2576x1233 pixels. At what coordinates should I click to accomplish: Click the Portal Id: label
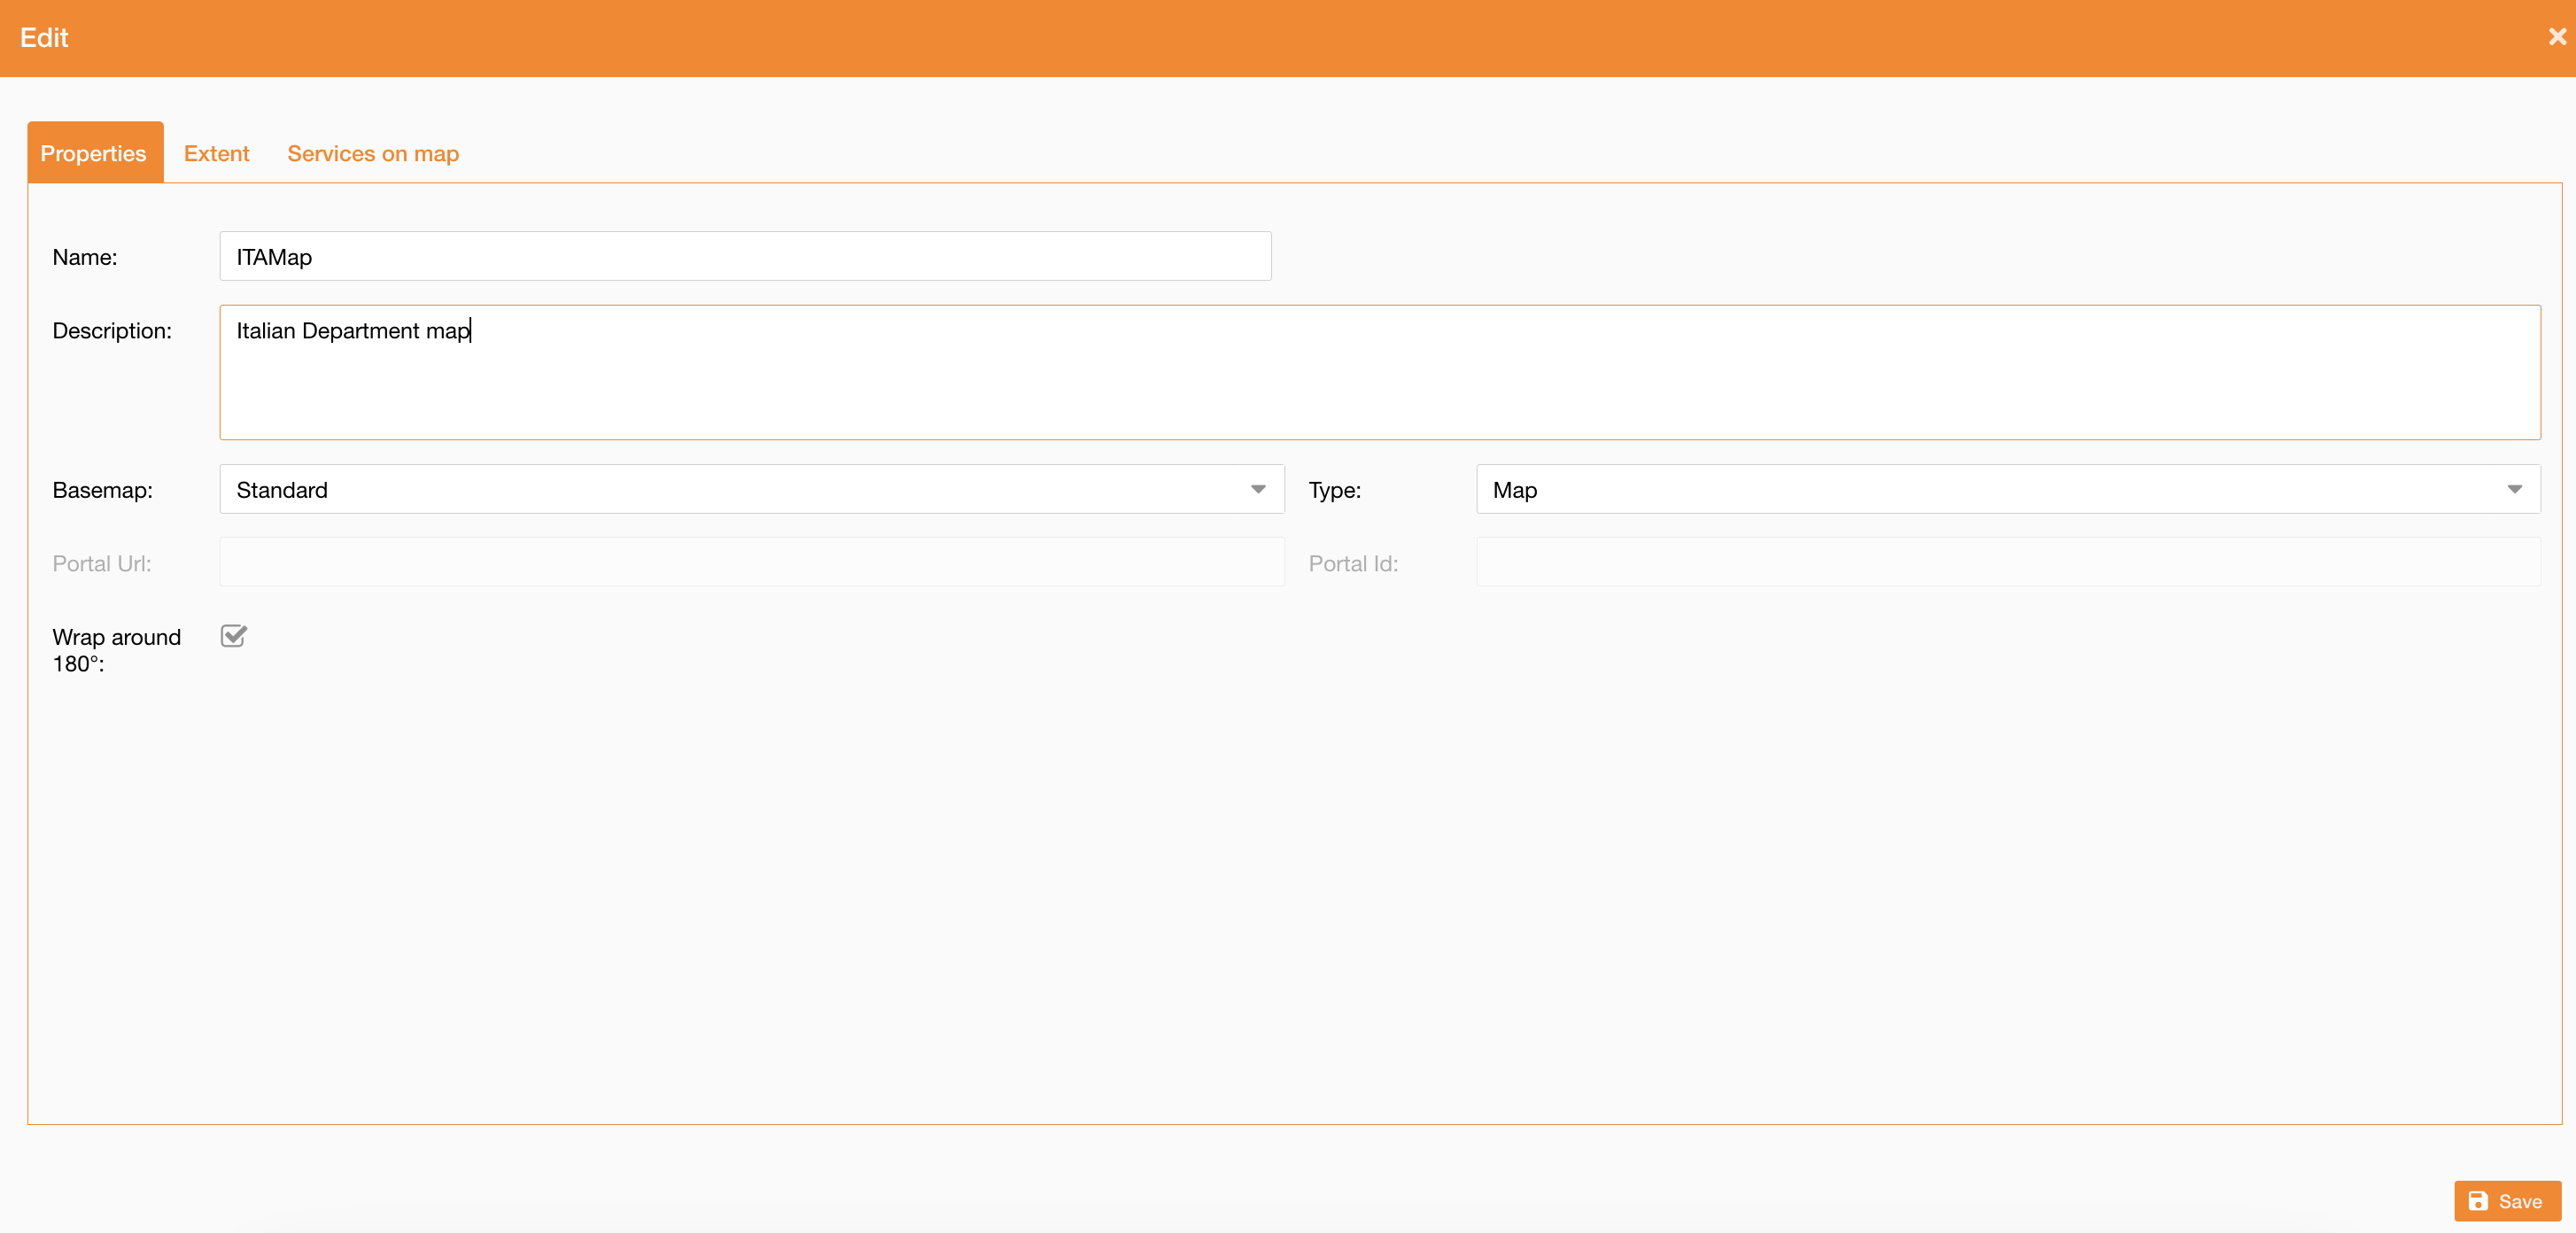1353,563
